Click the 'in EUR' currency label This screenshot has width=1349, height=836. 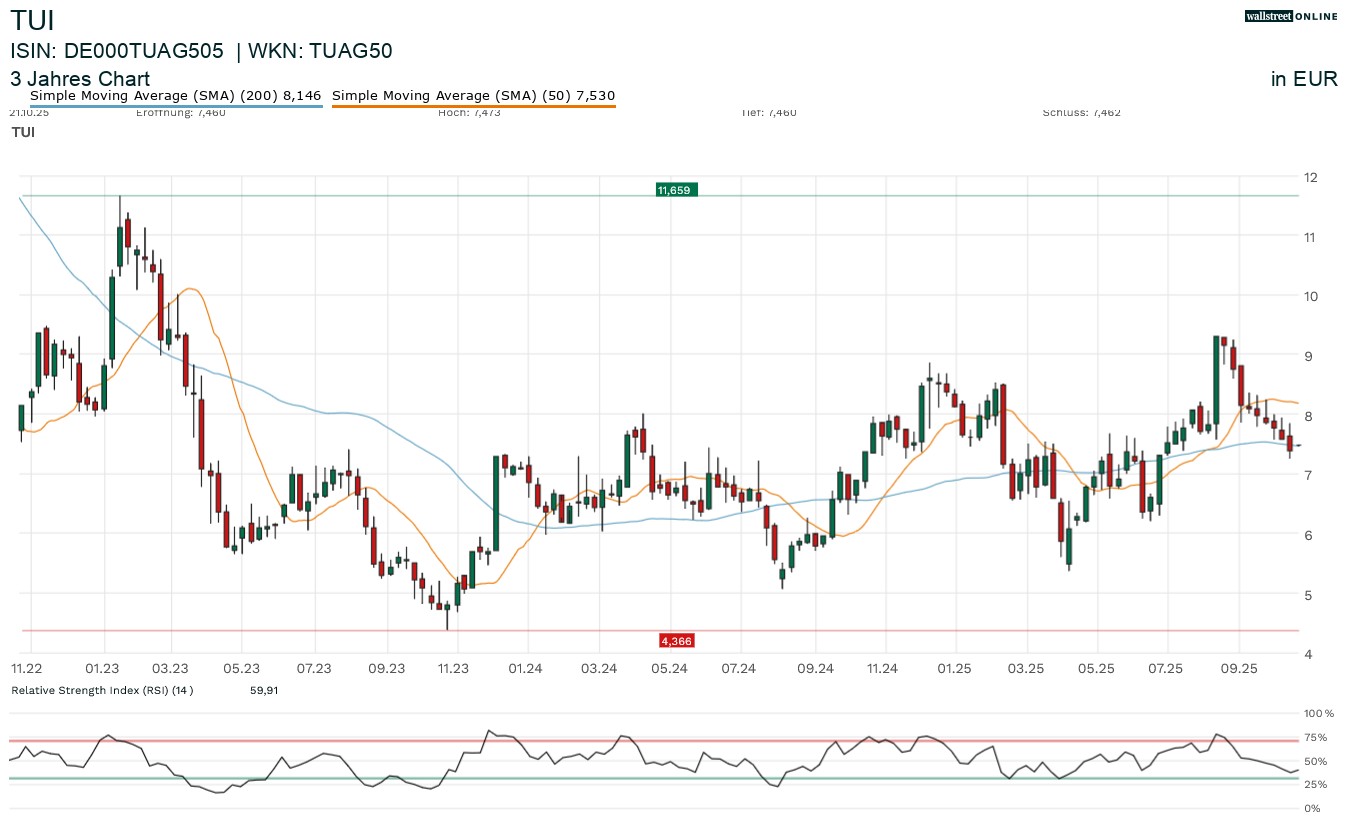click(x=1303, y=80)
